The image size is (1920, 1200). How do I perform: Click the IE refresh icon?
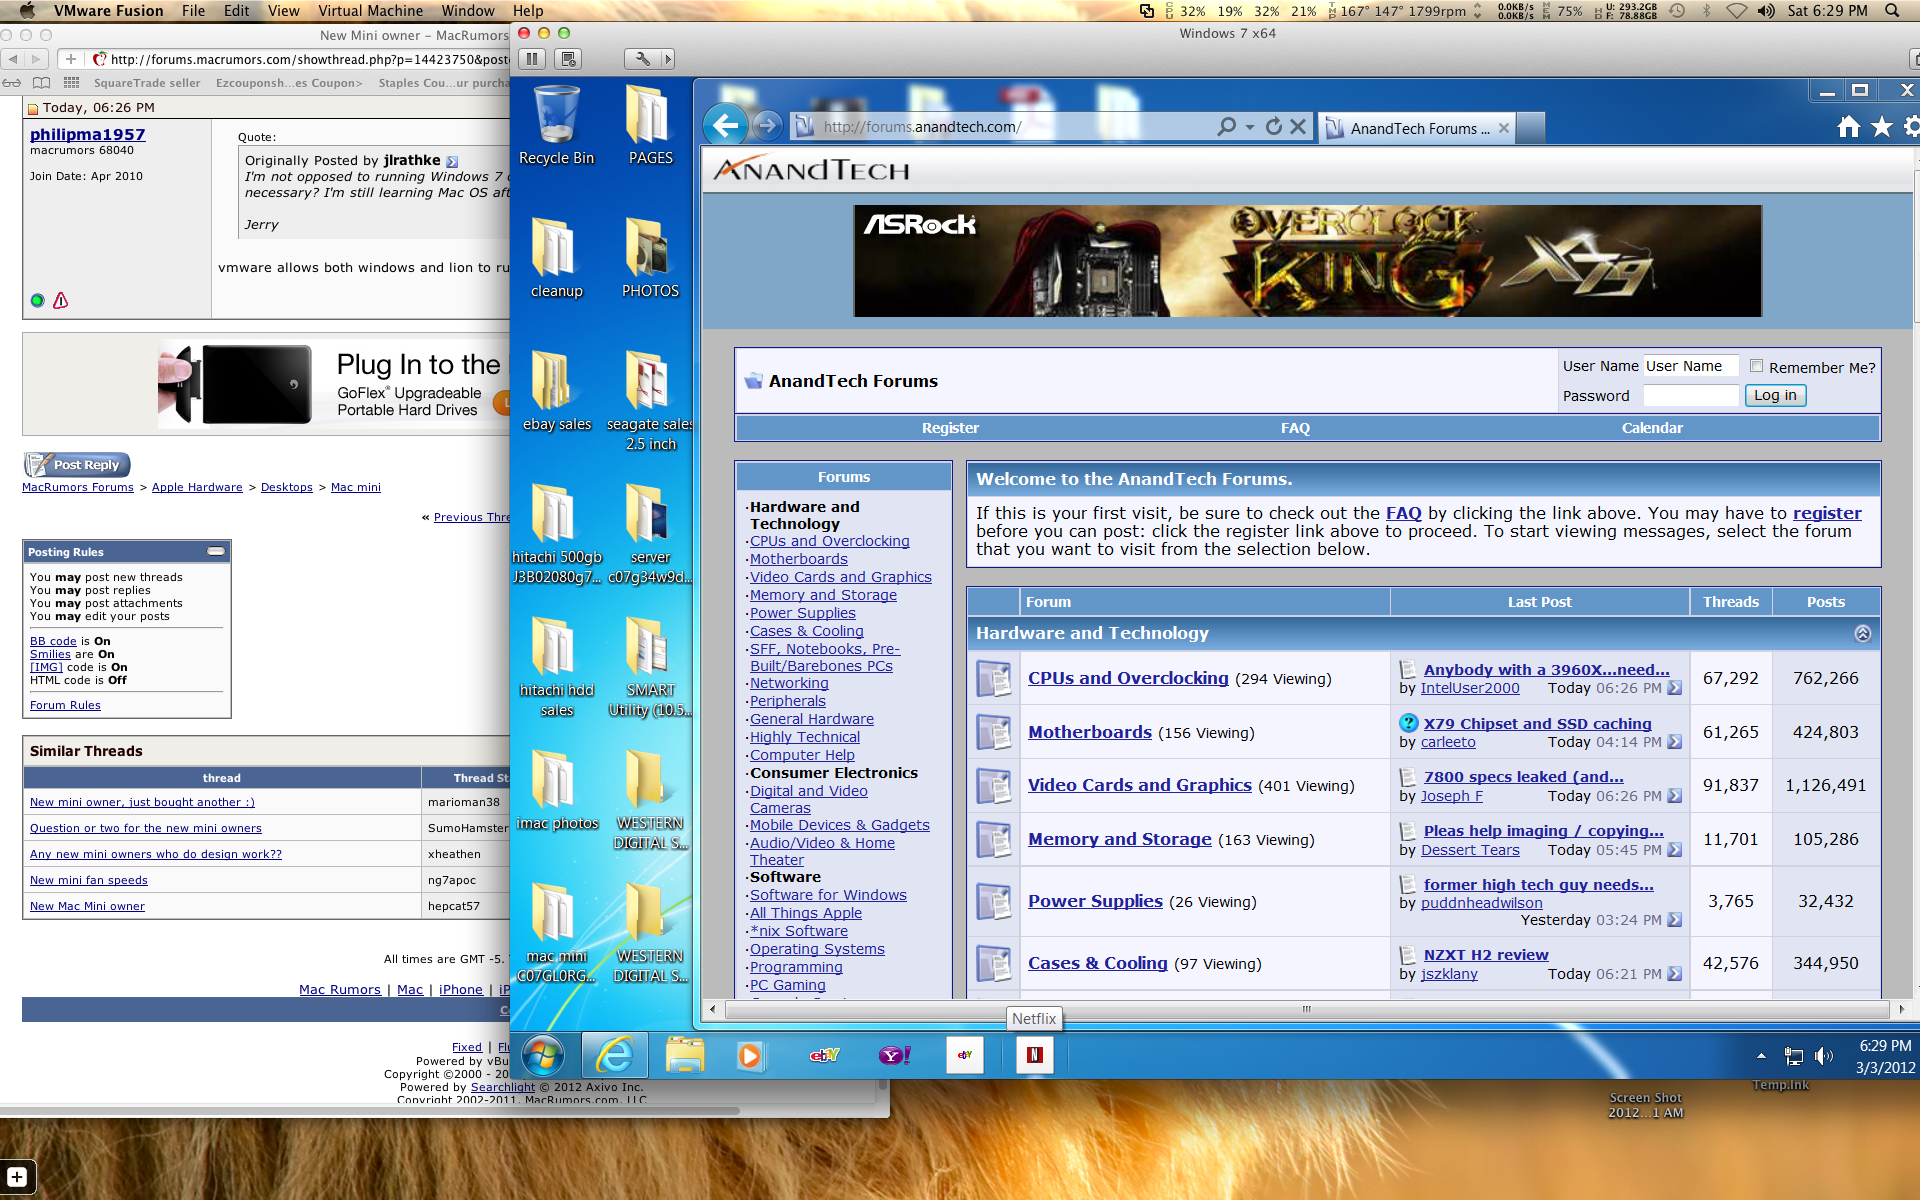click(x=1273, y=127)
